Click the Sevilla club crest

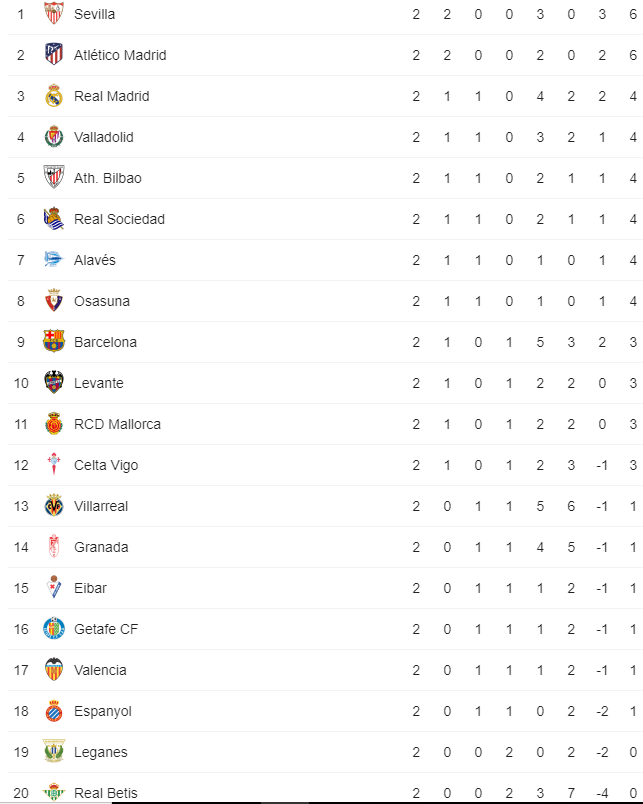pos(54,13)
